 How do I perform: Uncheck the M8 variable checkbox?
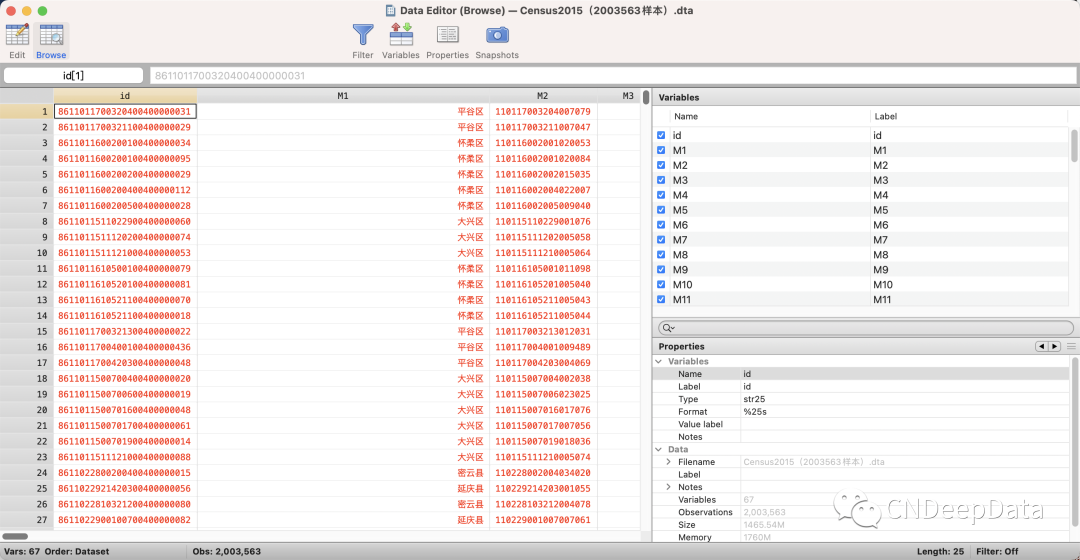[661, 255]
